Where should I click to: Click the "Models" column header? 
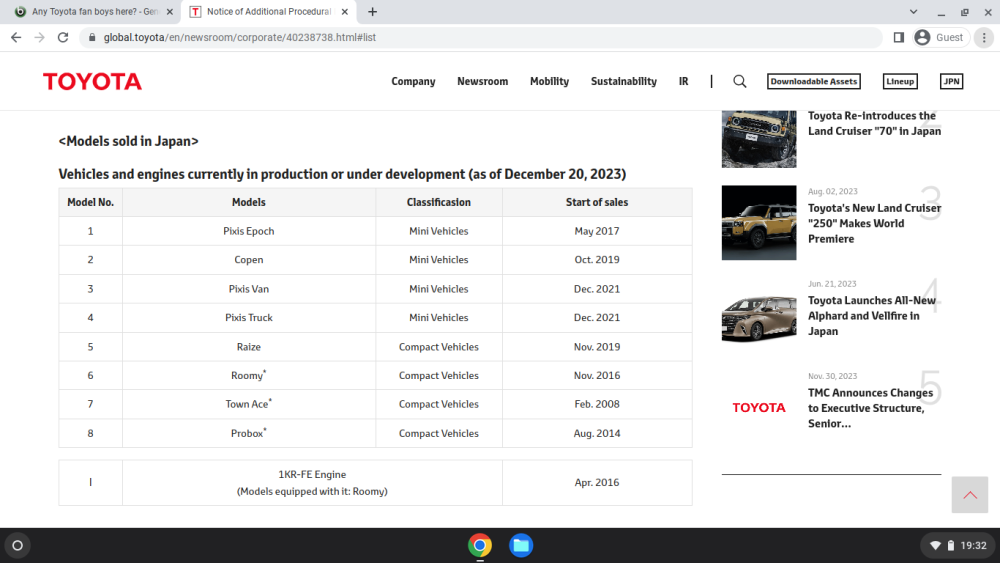[x=249, y=202]
